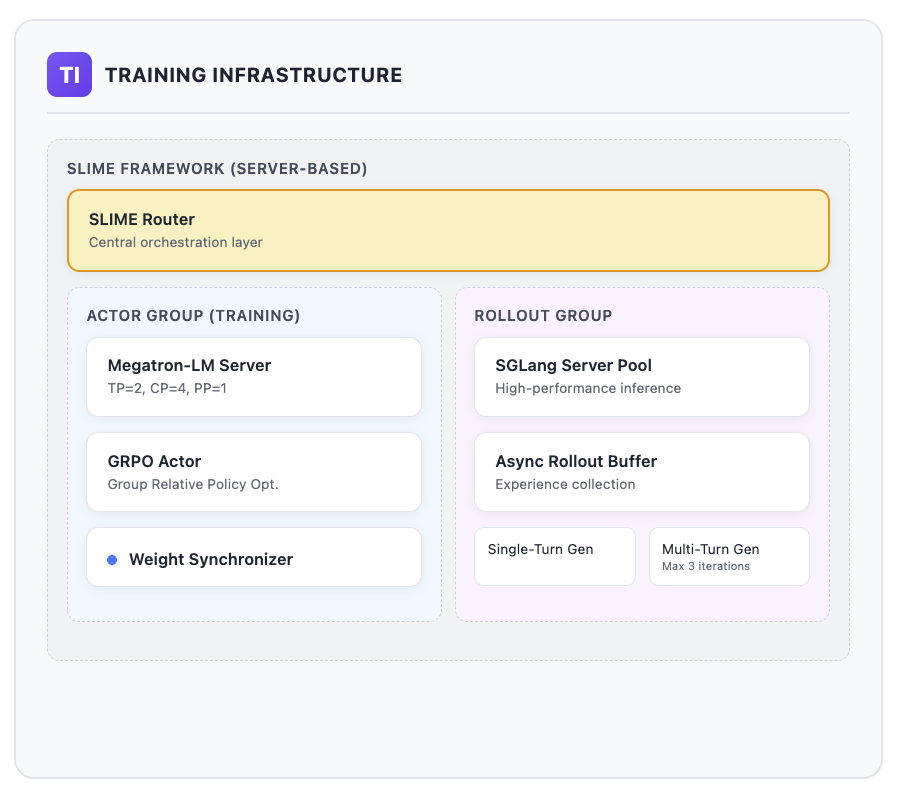Viewport: 906px width, 799px height.
Task: Click the blue Weight Synchronizer dot
Action: point(111,557)
